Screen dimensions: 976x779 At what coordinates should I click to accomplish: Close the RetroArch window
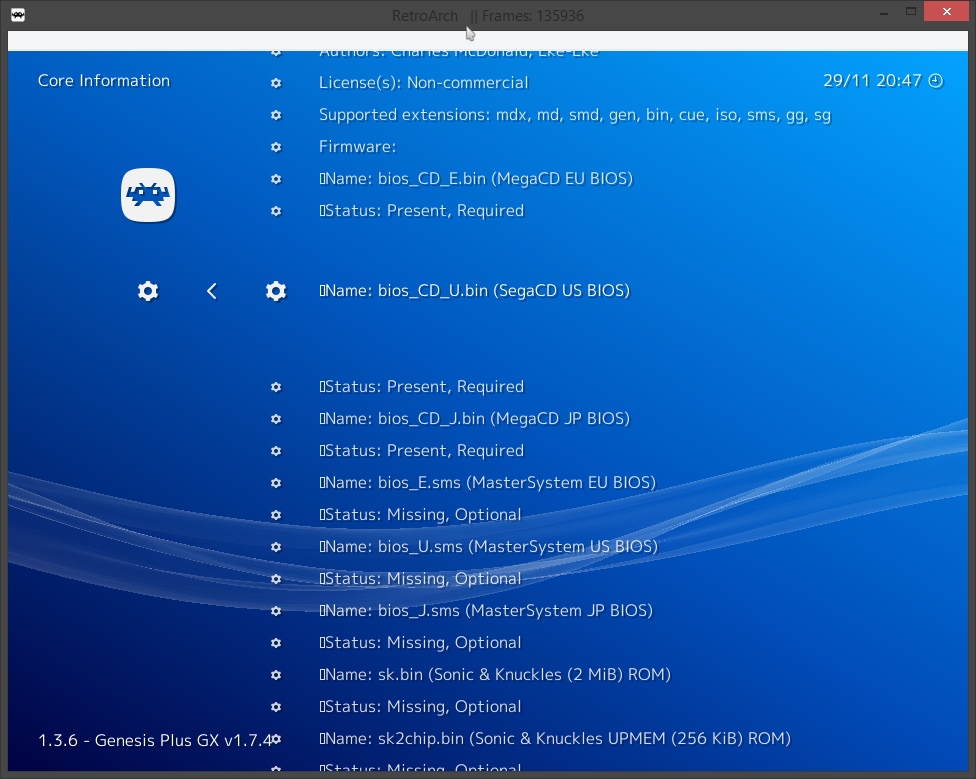(x=946, y=11)
